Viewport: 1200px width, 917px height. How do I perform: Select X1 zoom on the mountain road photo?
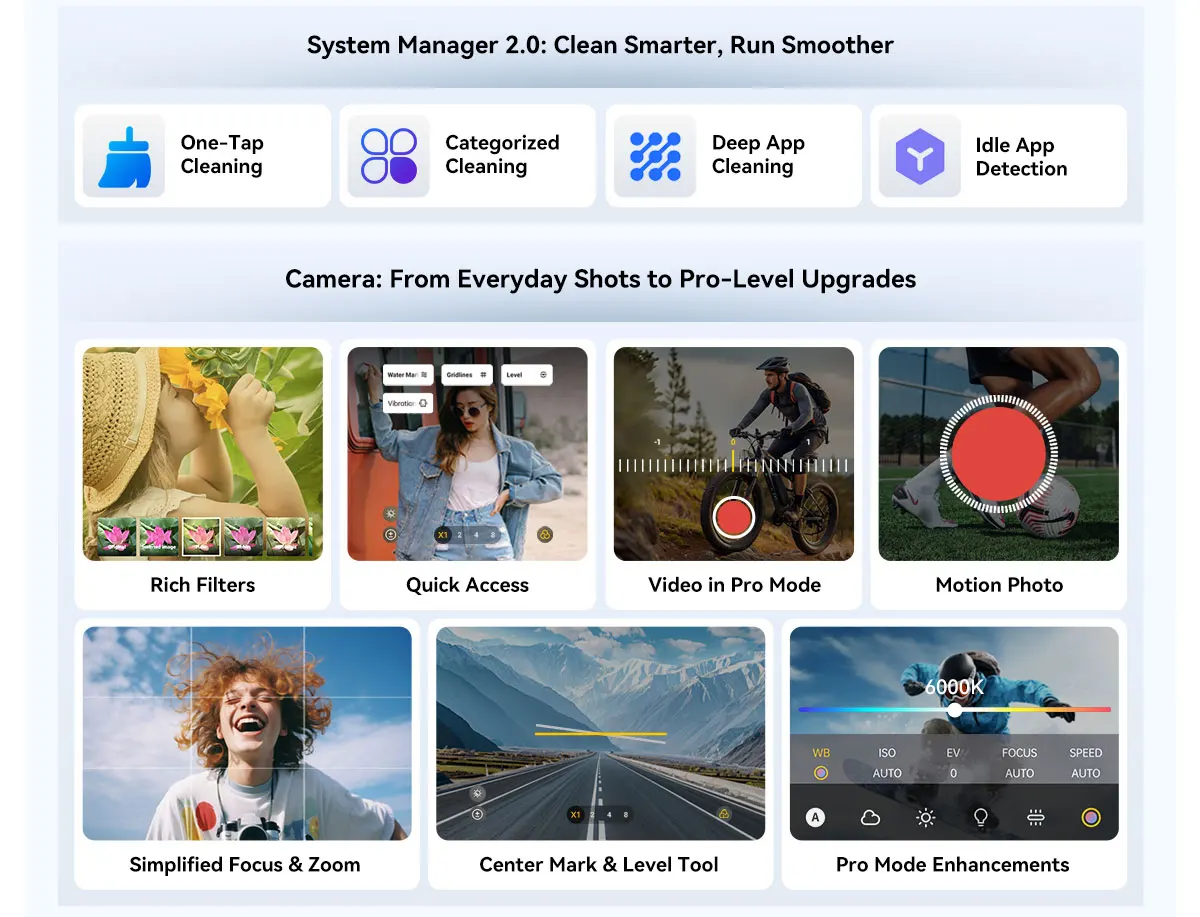coord(575,815)
